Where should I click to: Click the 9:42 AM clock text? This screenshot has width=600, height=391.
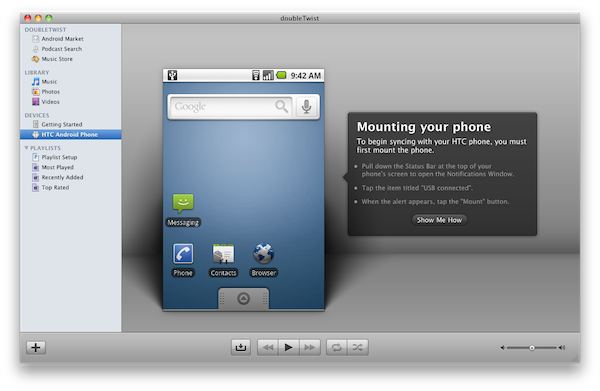pos(306,76)
